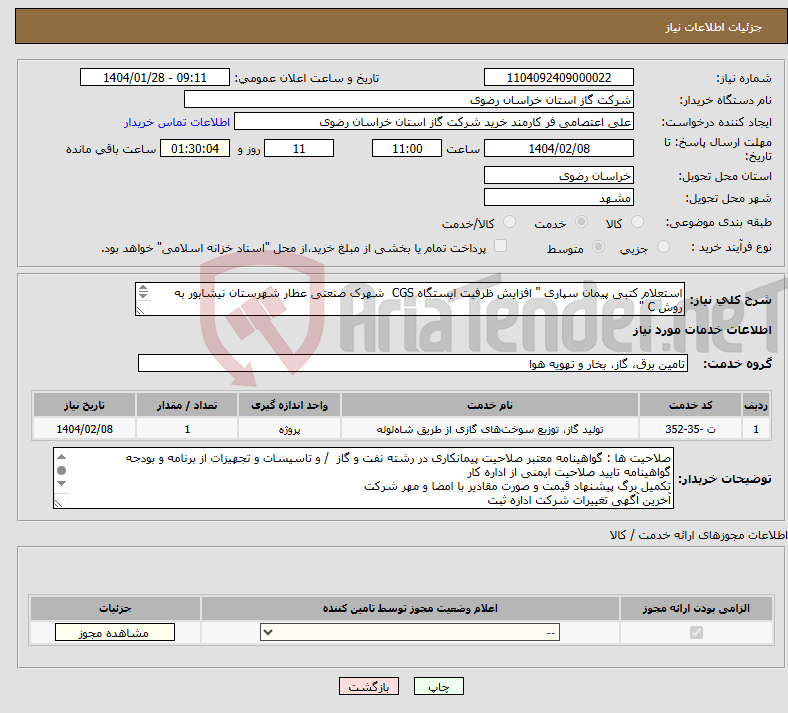Click the general need description text area
This screenshot has width=788, height=713.
pos(410,299)
